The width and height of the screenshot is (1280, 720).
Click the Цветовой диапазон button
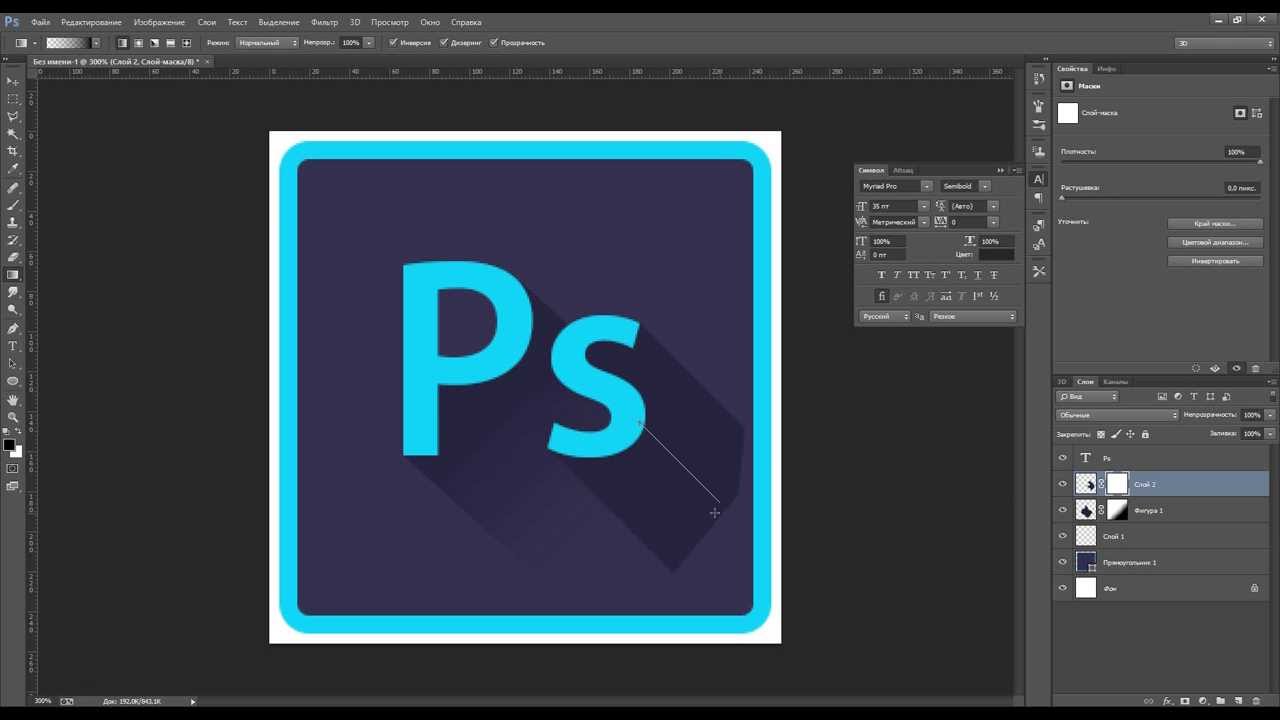pyautogui.click(x=1215, y=242)
